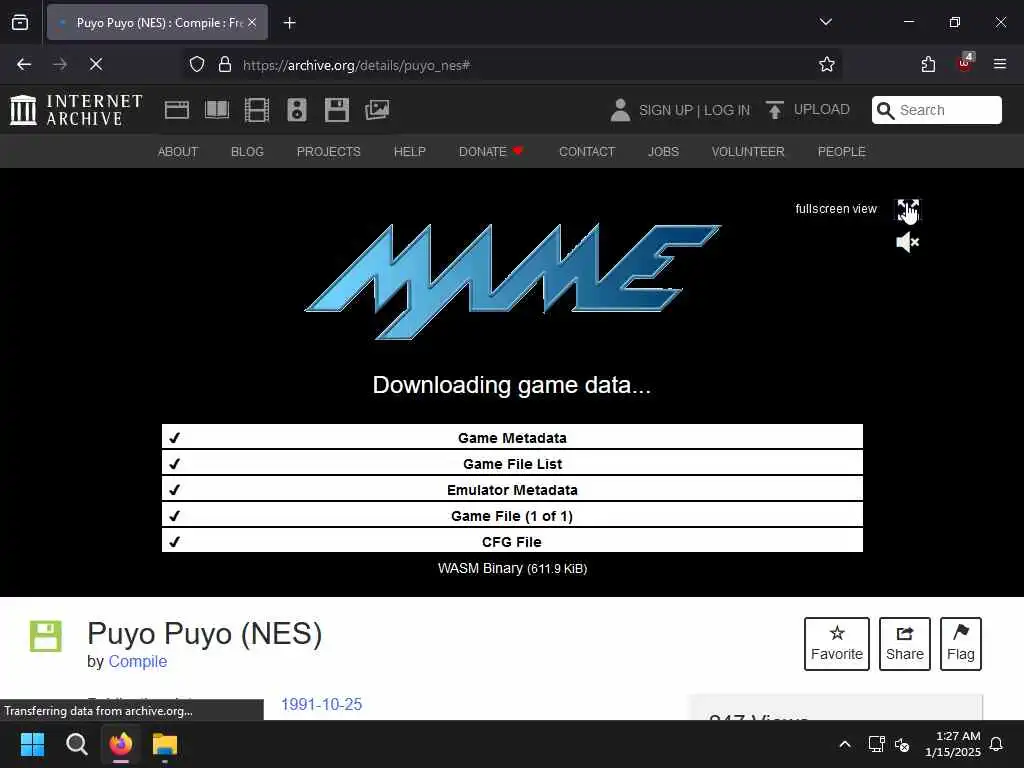Open File Explorer from taskbar
The image size is (1024, 768).
click(165, 744)
